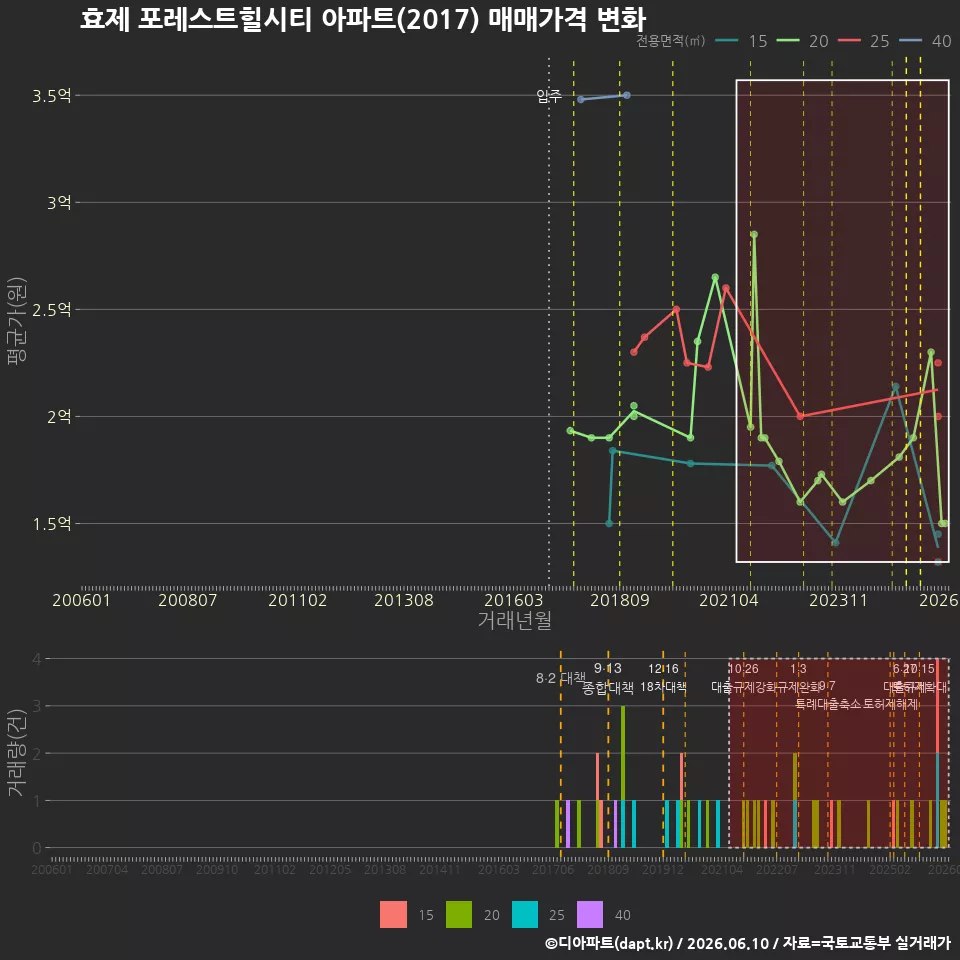
Task: Click the 2억 y-axis label
Action: (x=59, y=416)
